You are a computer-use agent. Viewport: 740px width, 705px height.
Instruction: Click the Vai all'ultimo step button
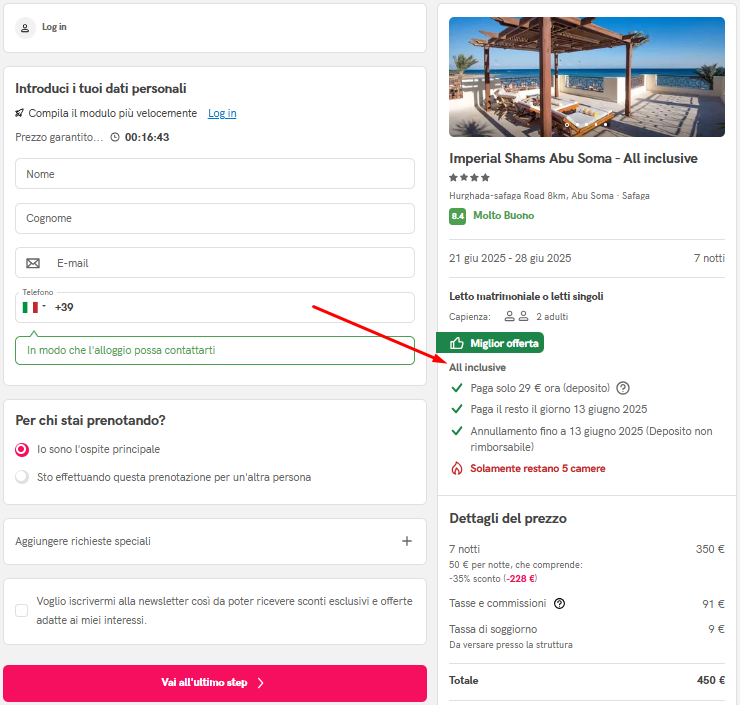[x=215, y=683]
